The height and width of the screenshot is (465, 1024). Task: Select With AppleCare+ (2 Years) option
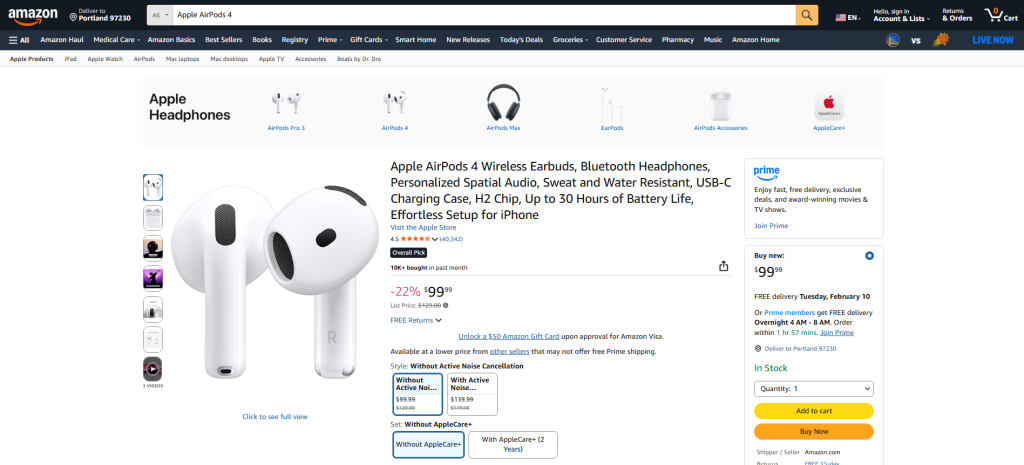click(512, 443)
